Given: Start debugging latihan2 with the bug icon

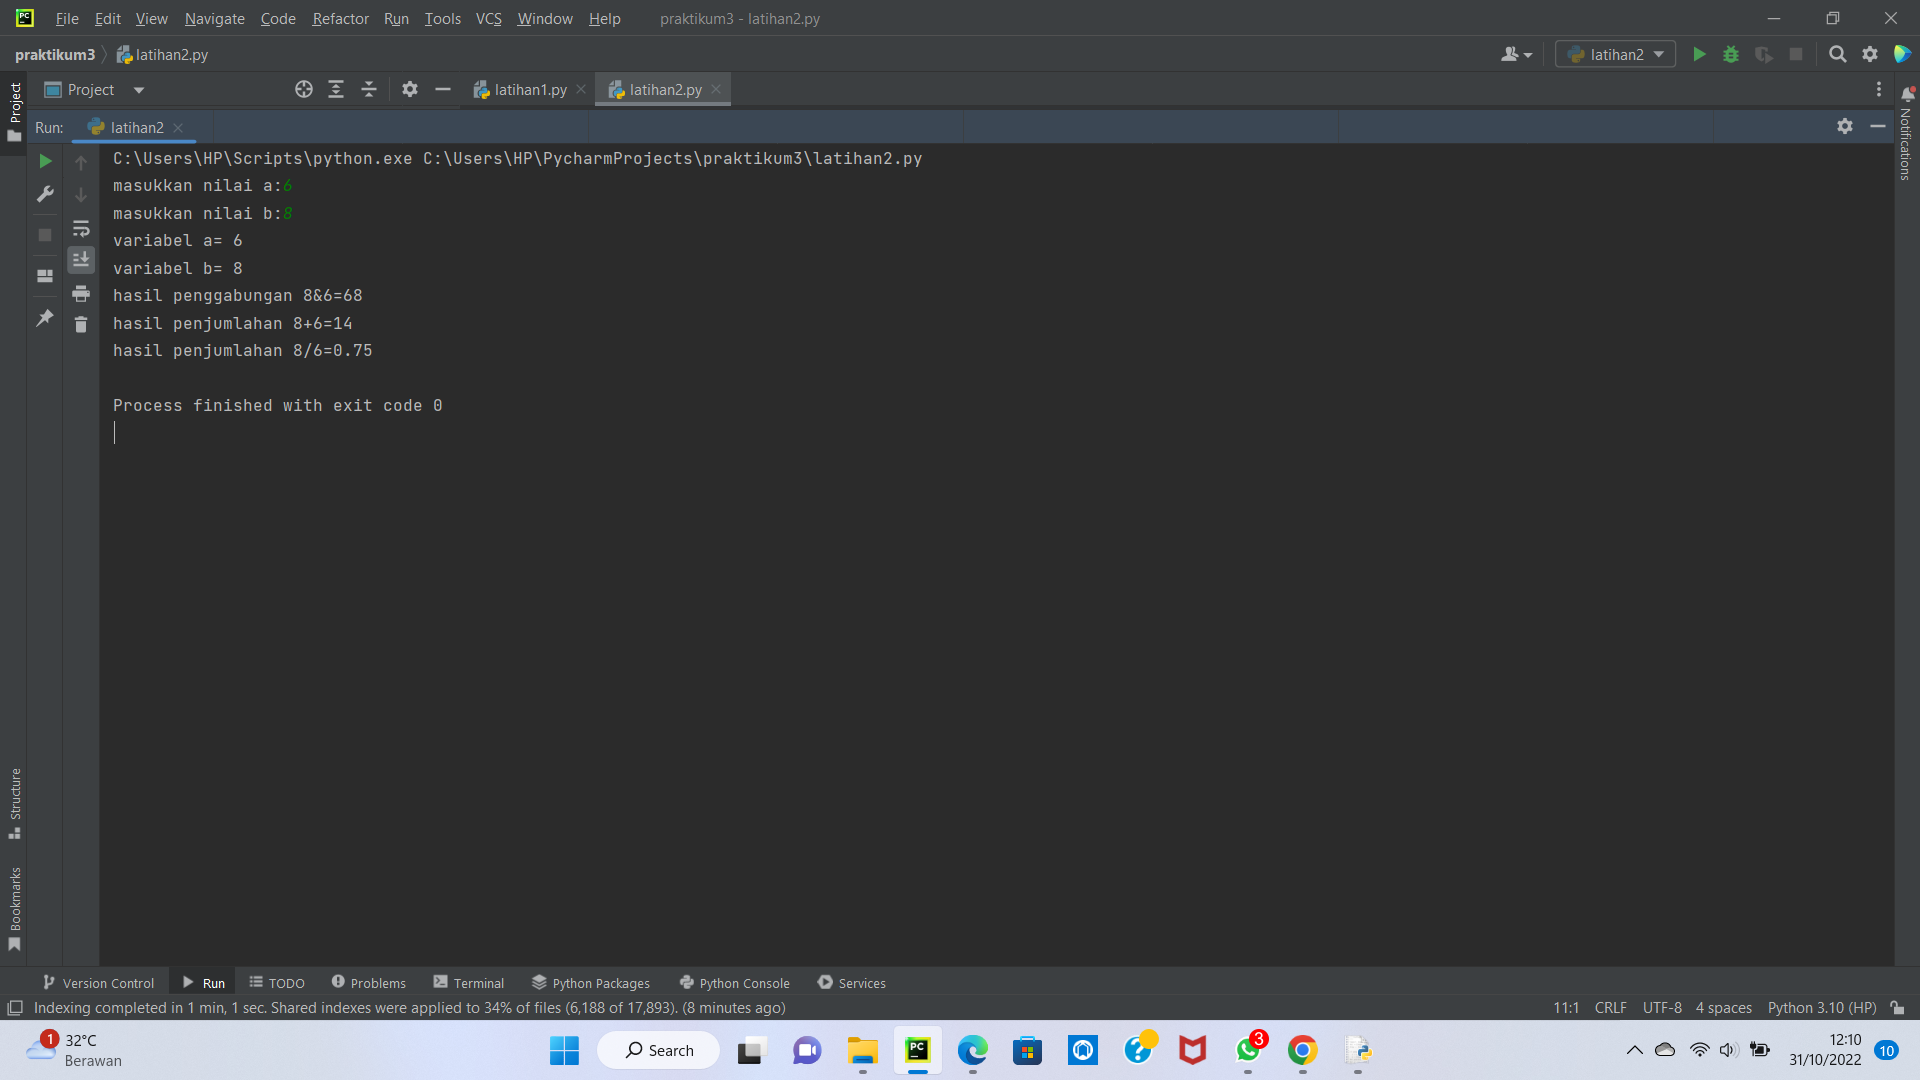Looking at the screenshot, I should pos(1731,55).
